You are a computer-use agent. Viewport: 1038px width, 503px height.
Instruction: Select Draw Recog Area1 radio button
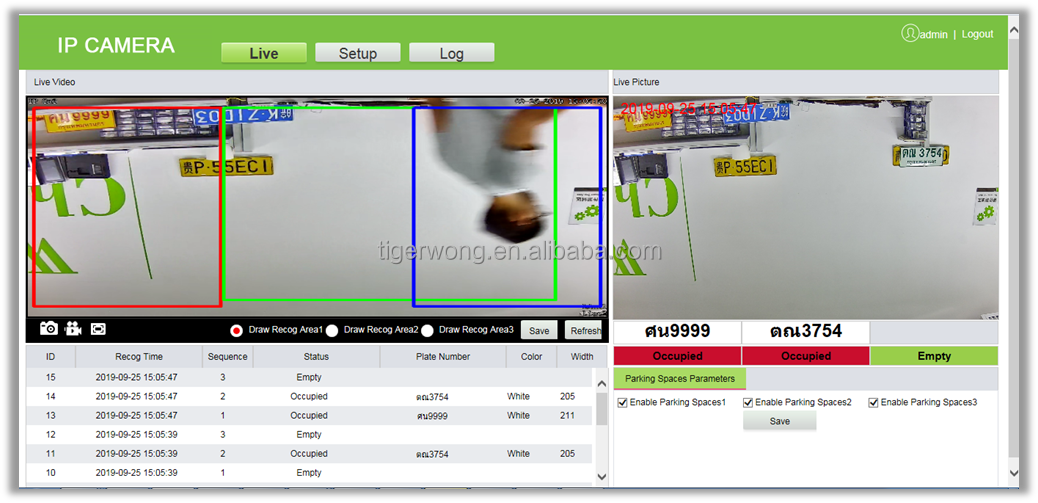point(236,330)
